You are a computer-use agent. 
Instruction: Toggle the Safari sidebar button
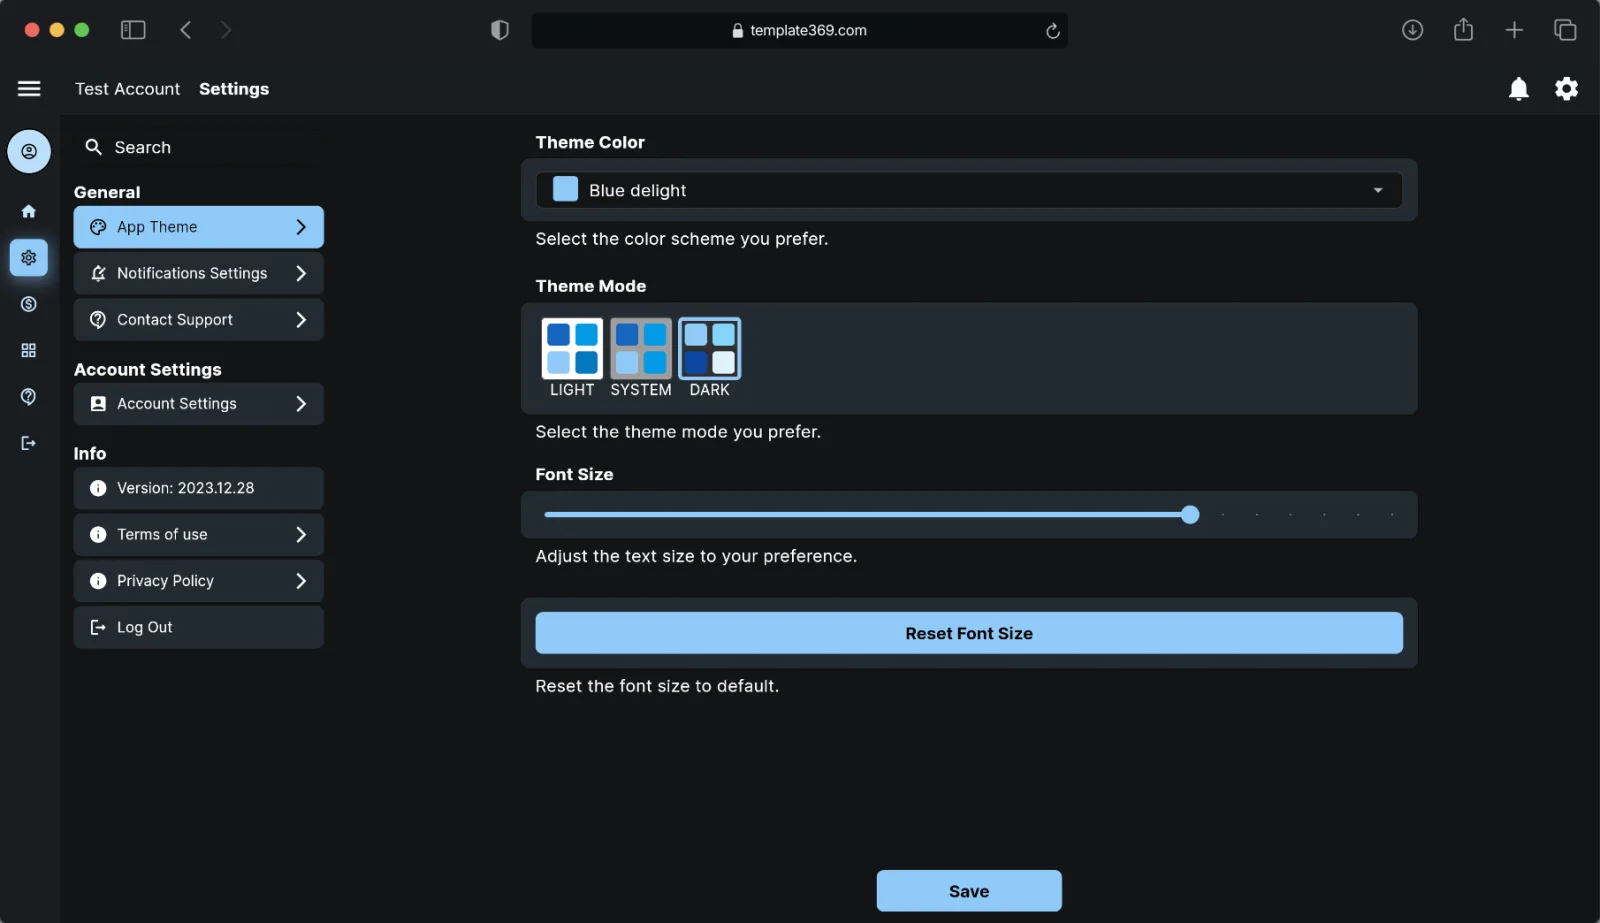coord(133,30)
